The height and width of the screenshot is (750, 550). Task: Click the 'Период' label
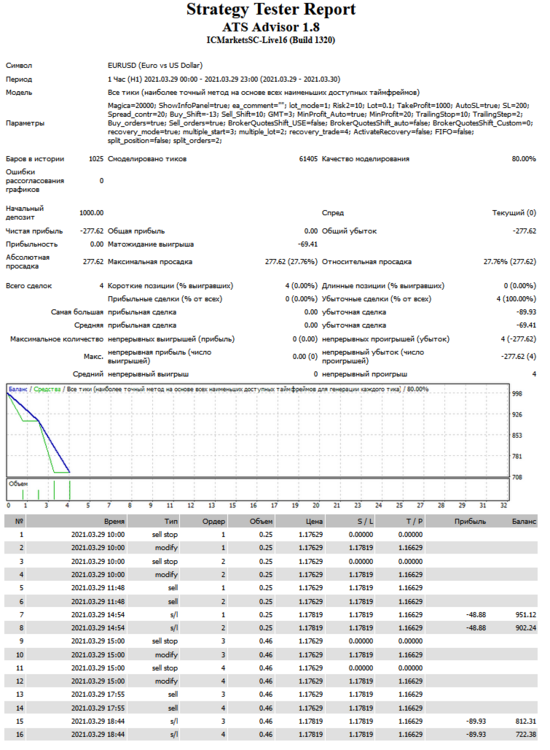(19, 79)
